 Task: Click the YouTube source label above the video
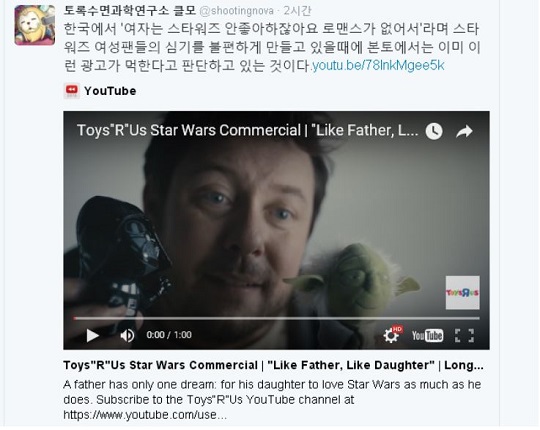(x=110, y=91)
